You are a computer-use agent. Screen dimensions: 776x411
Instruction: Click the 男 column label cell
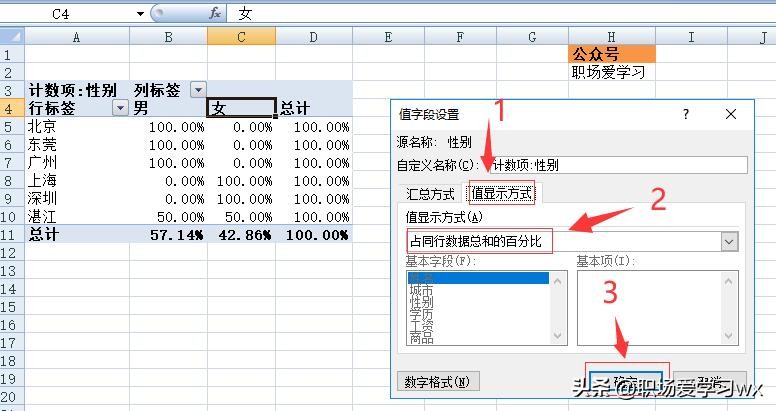(168, 108)
